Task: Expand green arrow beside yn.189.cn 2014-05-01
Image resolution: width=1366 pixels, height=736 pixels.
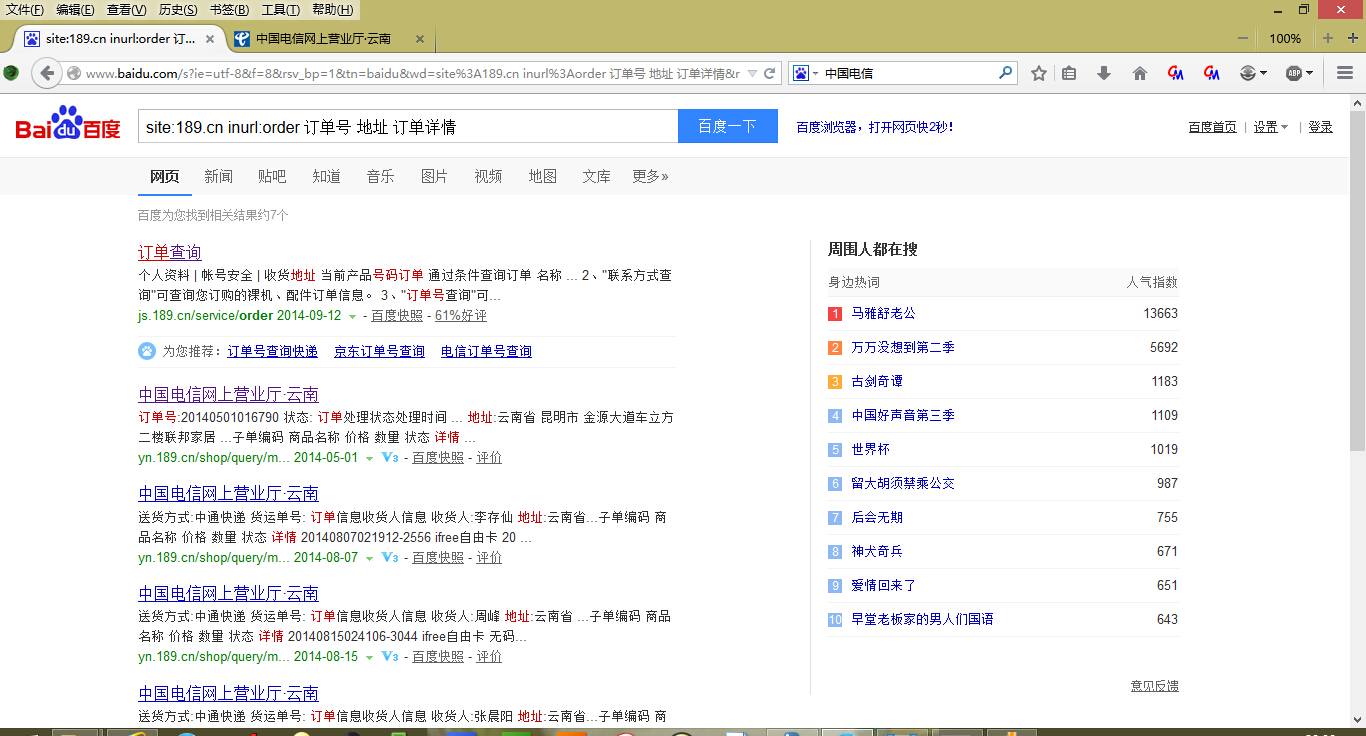Action: point(369,458)
